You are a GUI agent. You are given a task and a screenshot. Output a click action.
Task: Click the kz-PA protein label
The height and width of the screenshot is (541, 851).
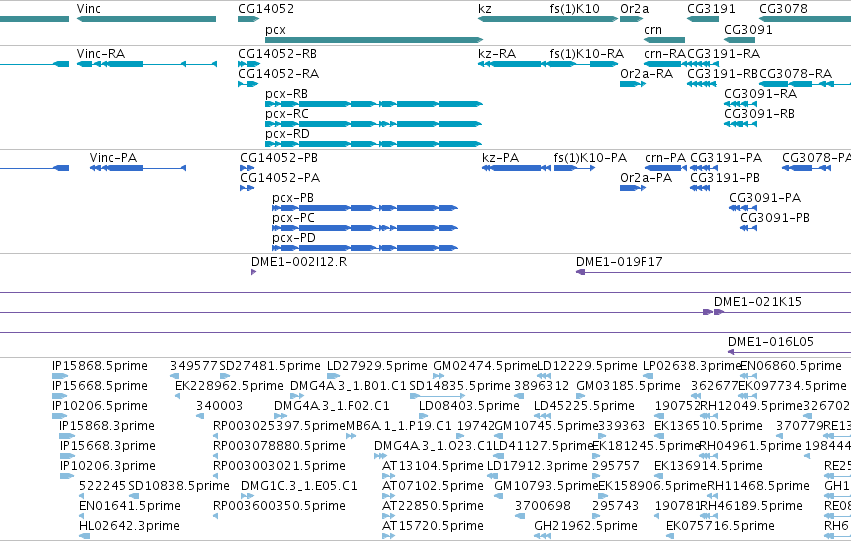pyautogui.click(x=500, y=158)
